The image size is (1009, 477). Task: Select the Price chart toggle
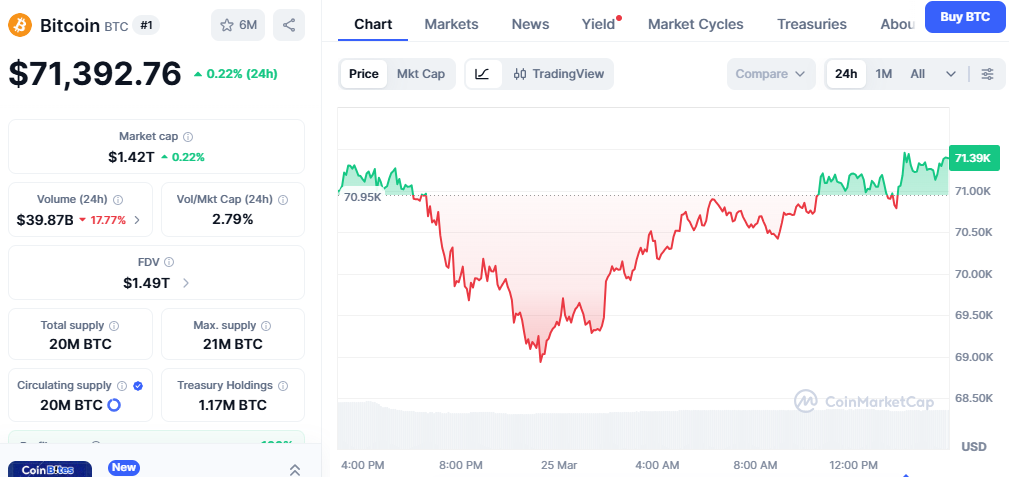click(x=364, y=74)
